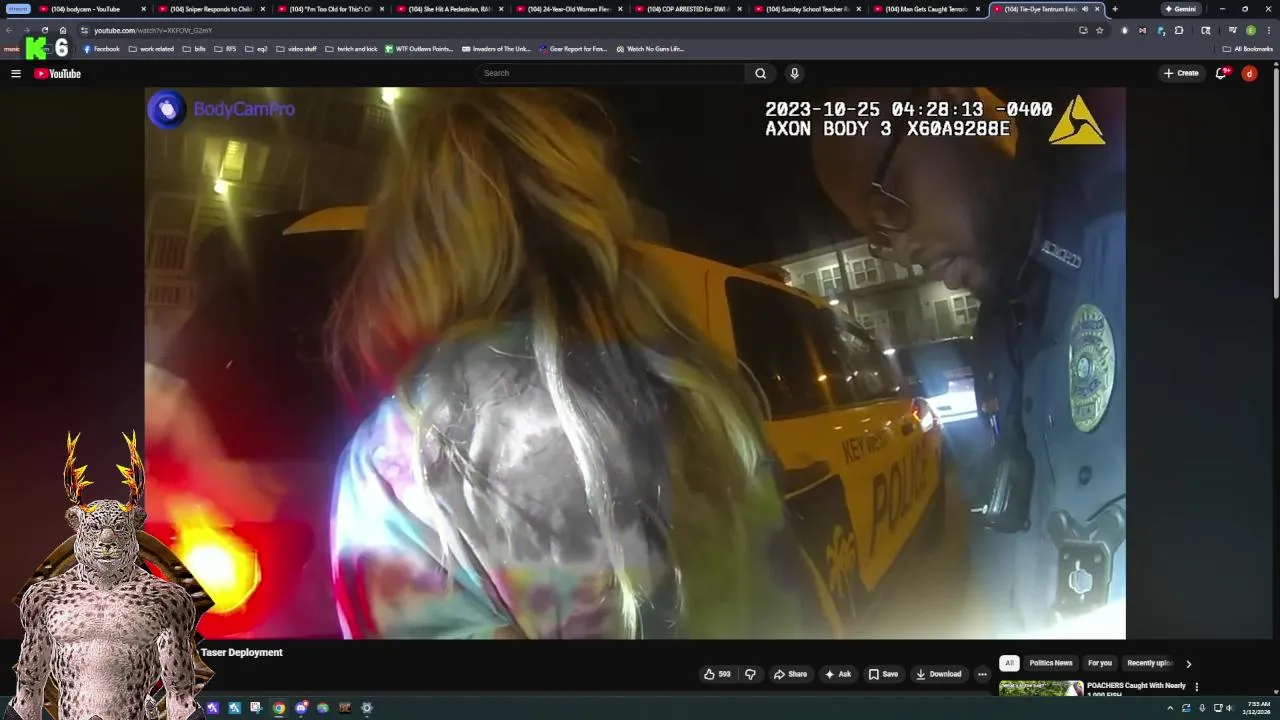Click the BodyCamPro video frame to pause
This screenshot has height=720, width=1280.
point(635,363)
